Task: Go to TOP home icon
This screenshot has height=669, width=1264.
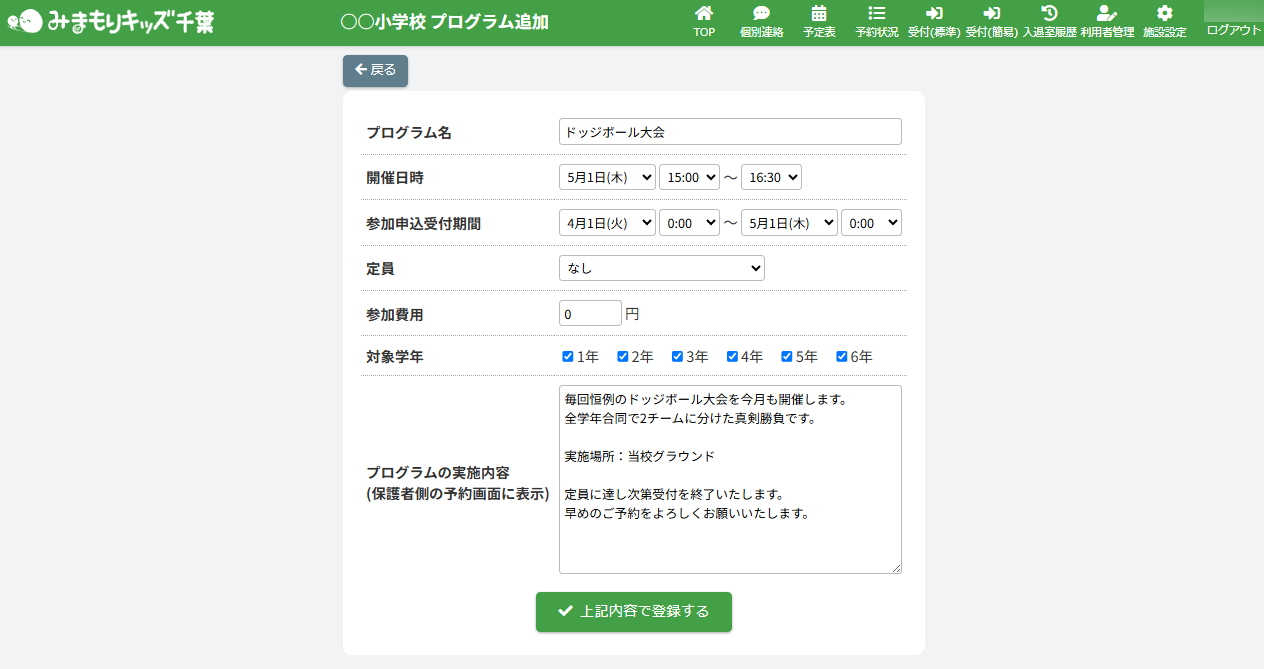Action: (x=704, y=14)
